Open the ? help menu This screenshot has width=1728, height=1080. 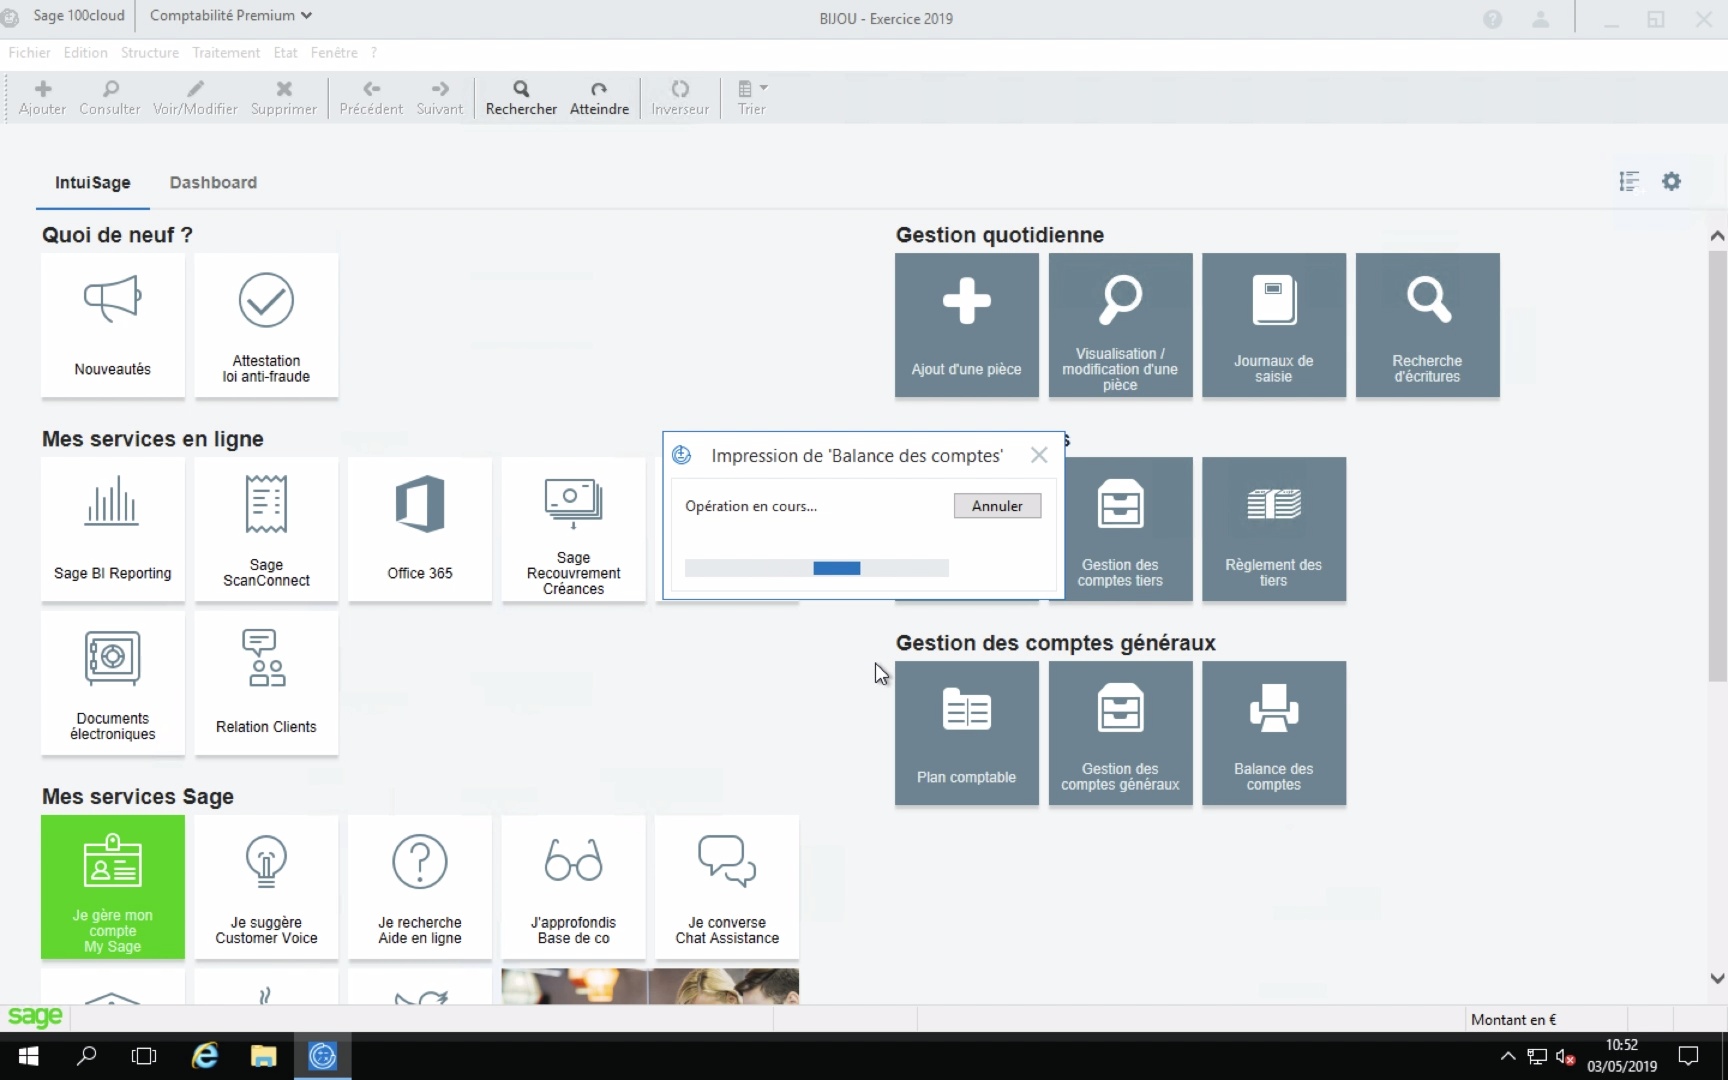[x=374, y=52]
